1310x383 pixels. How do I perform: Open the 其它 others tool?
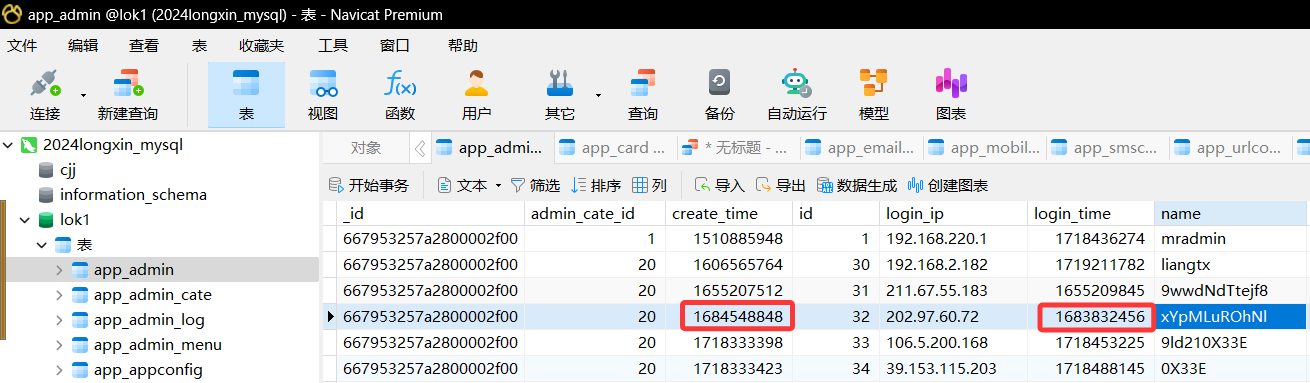tap(560, 95)
